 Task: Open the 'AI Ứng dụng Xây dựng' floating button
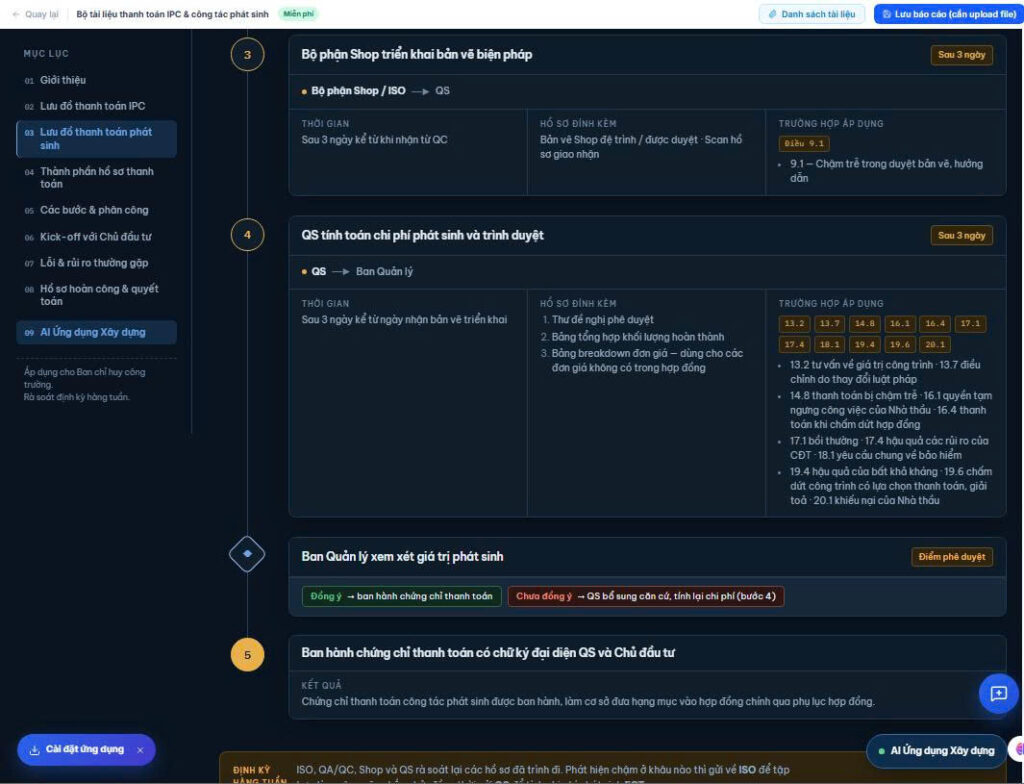pos(936,751)
